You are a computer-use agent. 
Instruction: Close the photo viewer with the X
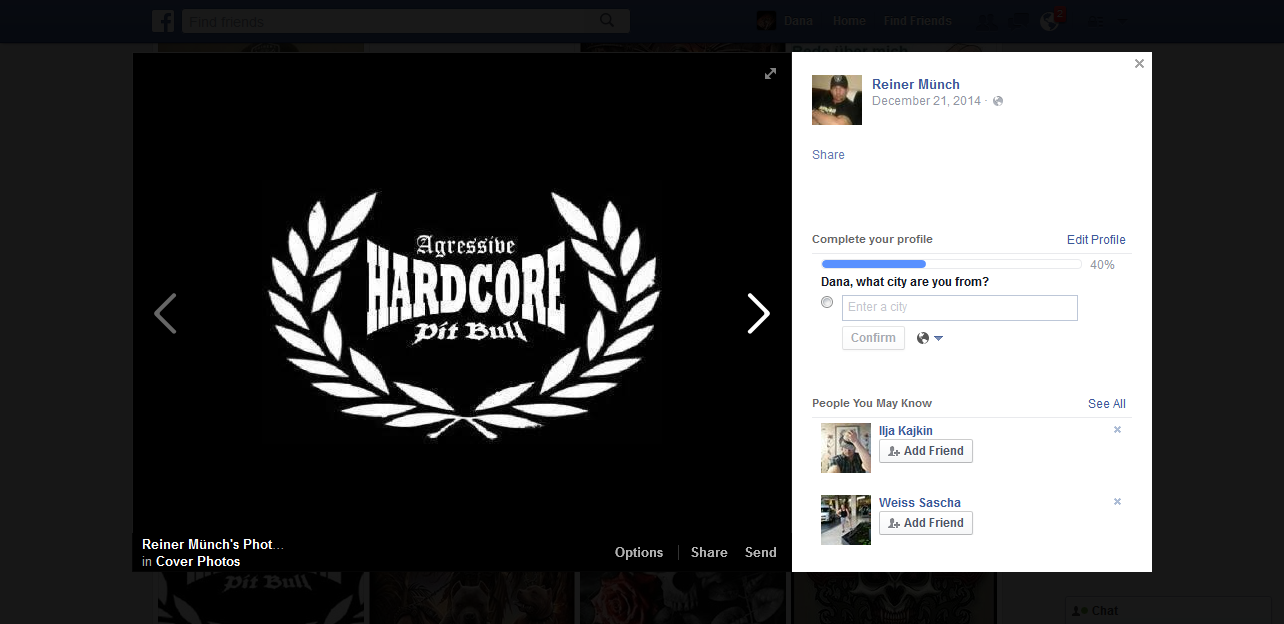(x=1139, y=64)
